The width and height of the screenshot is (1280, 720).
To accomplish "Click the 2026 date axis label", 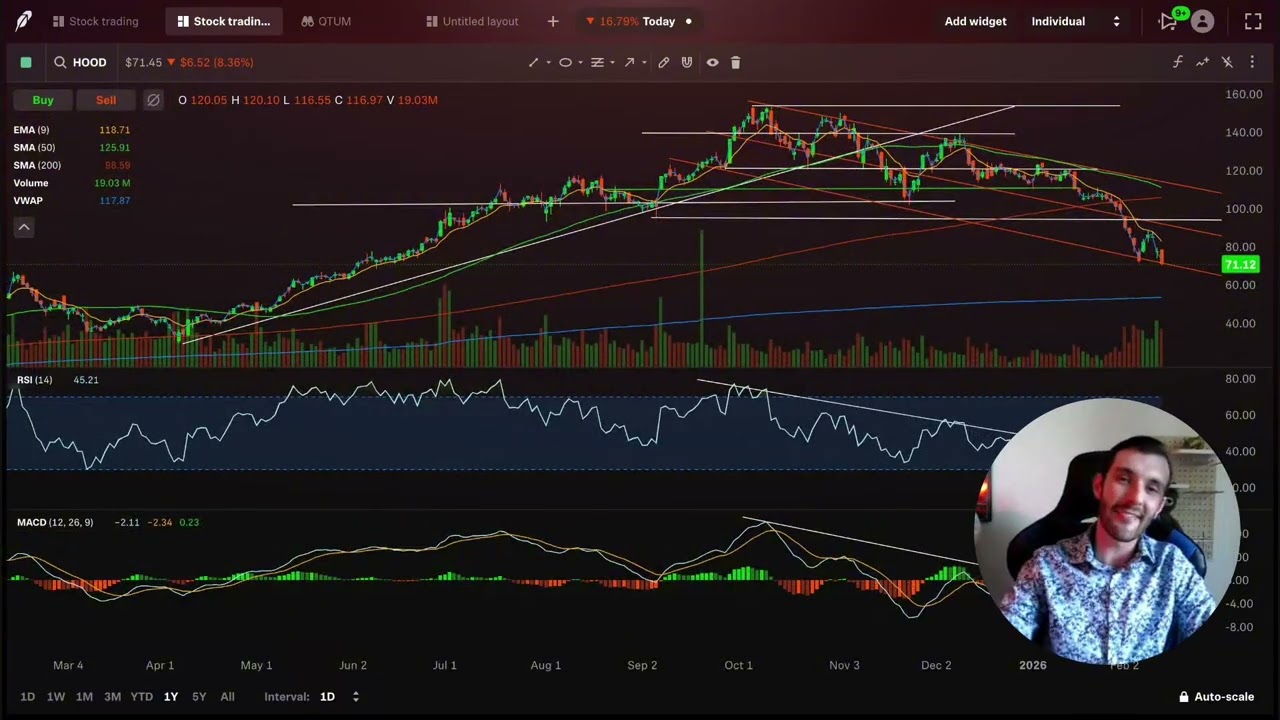I will click(1032, 665).
